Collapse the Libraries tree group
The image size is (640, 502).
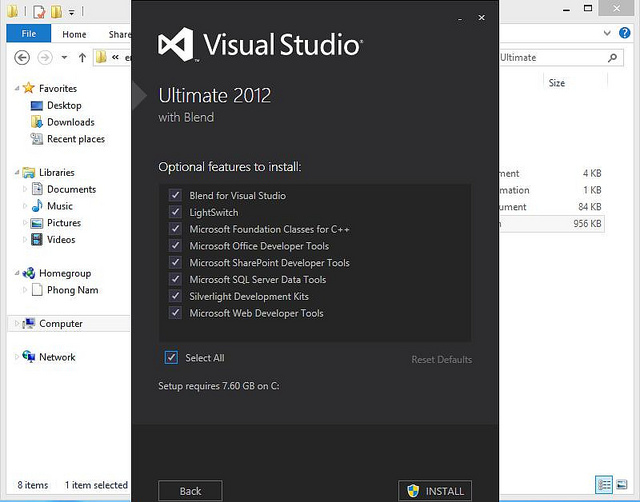pos(17,172)
